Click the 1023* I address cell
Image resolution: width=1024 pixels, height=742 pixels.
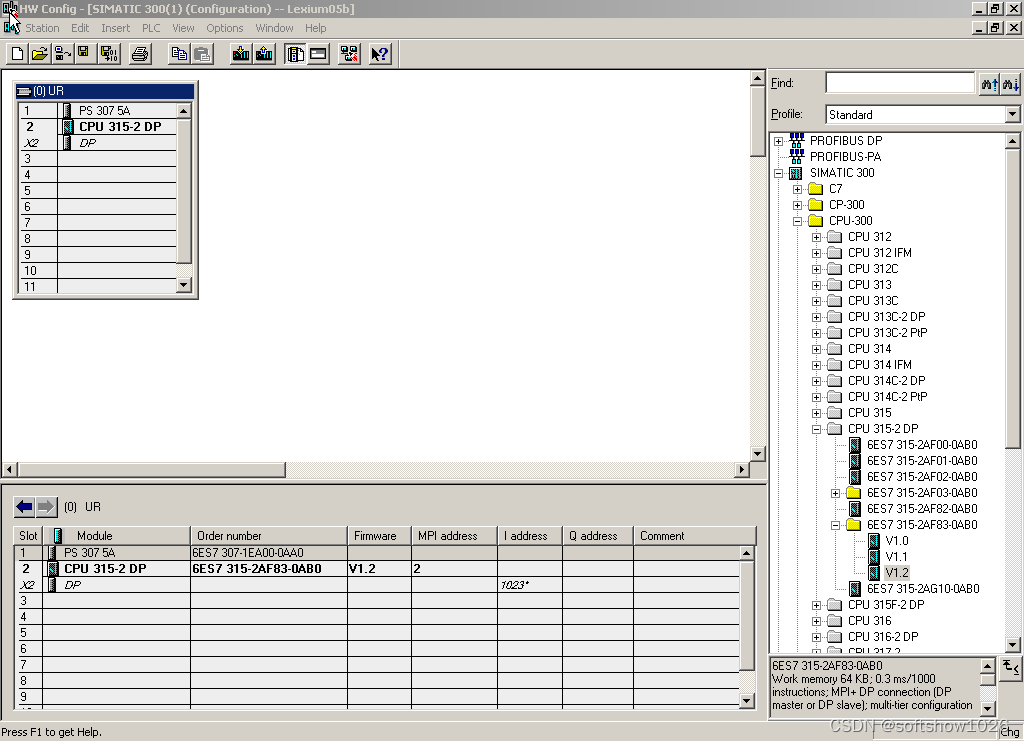click(530, 585)
